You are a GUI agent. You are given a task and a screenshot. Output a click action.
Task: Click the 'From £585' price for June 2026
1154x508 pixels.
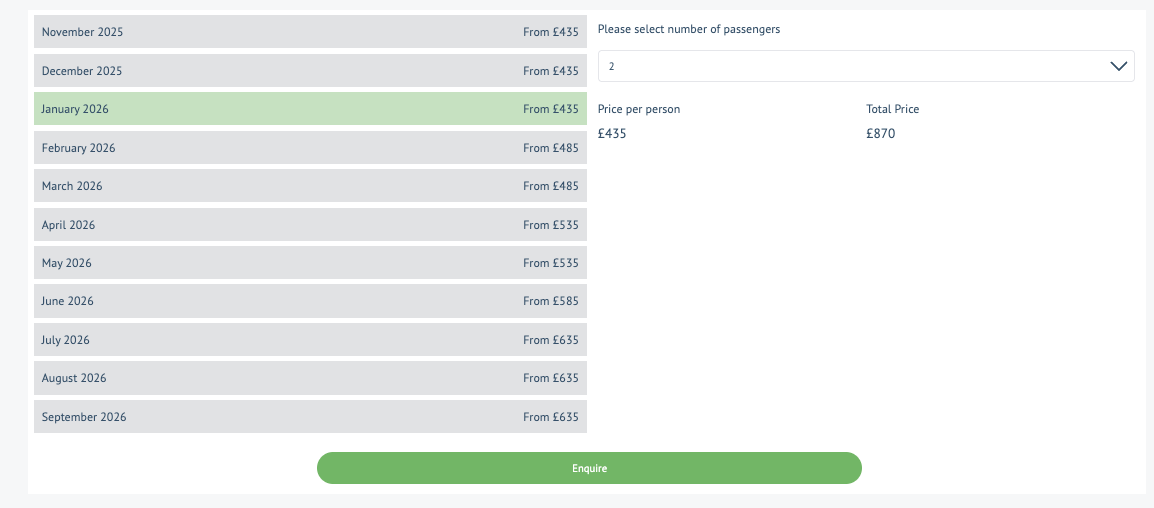(550, 301)
